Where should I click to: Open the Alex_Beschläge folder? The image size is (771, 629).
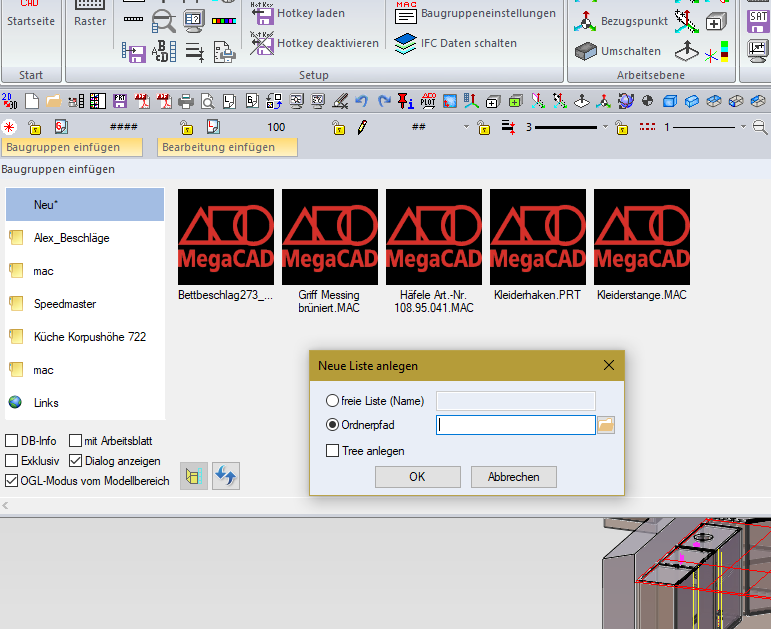(x=85, y=238)
